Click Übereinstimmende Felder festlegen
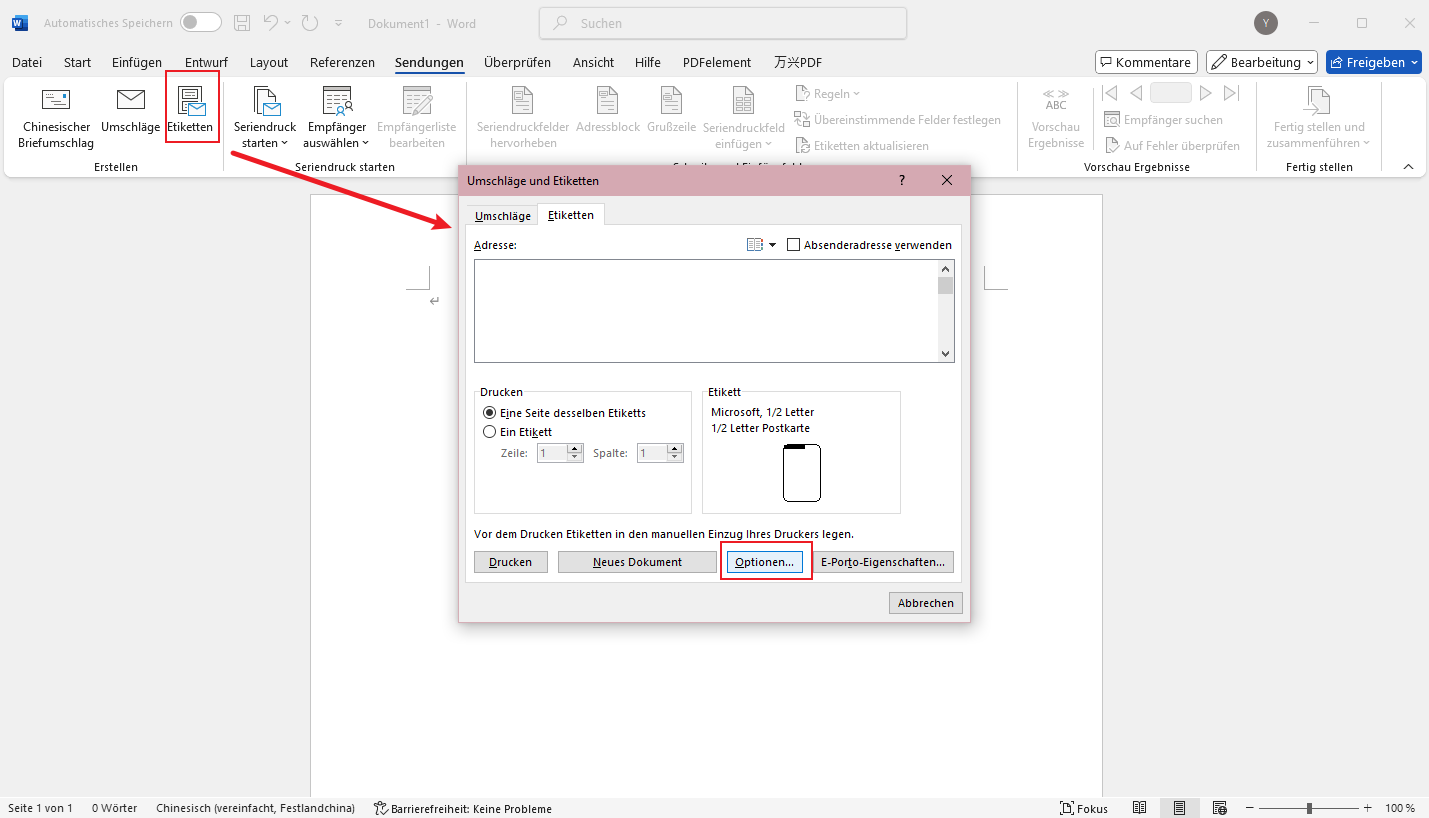Screen dimensions: 1429x818 (x=897, y=120)
